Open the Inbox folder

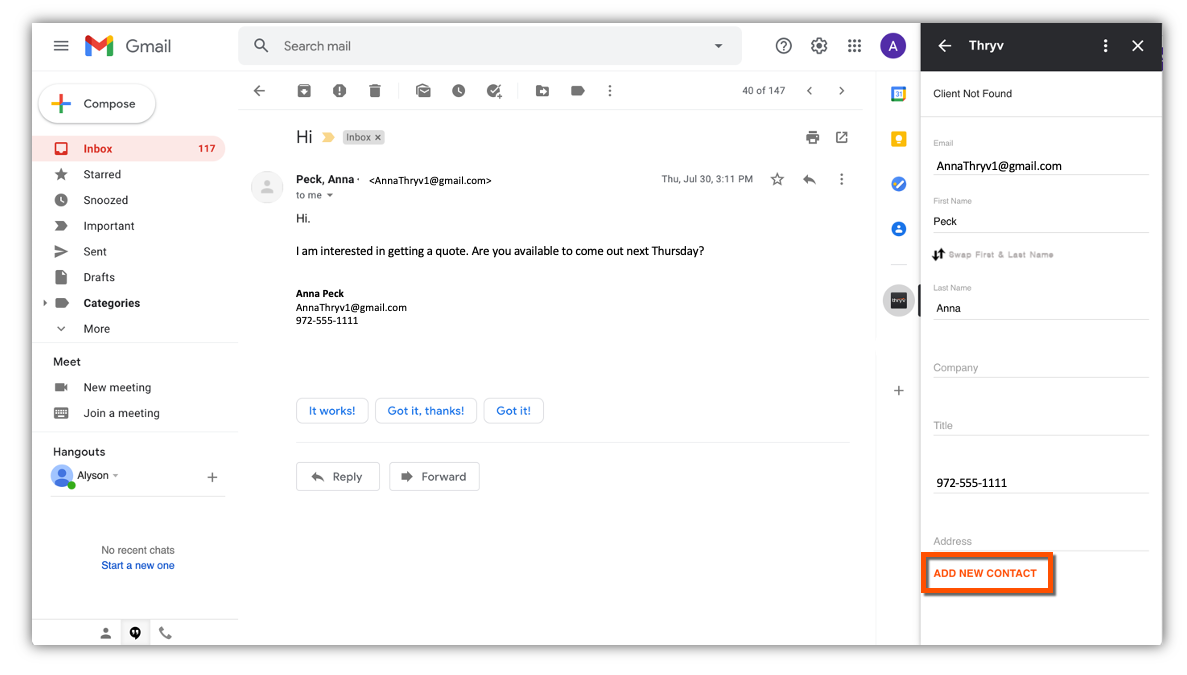[x=129, y=148]
